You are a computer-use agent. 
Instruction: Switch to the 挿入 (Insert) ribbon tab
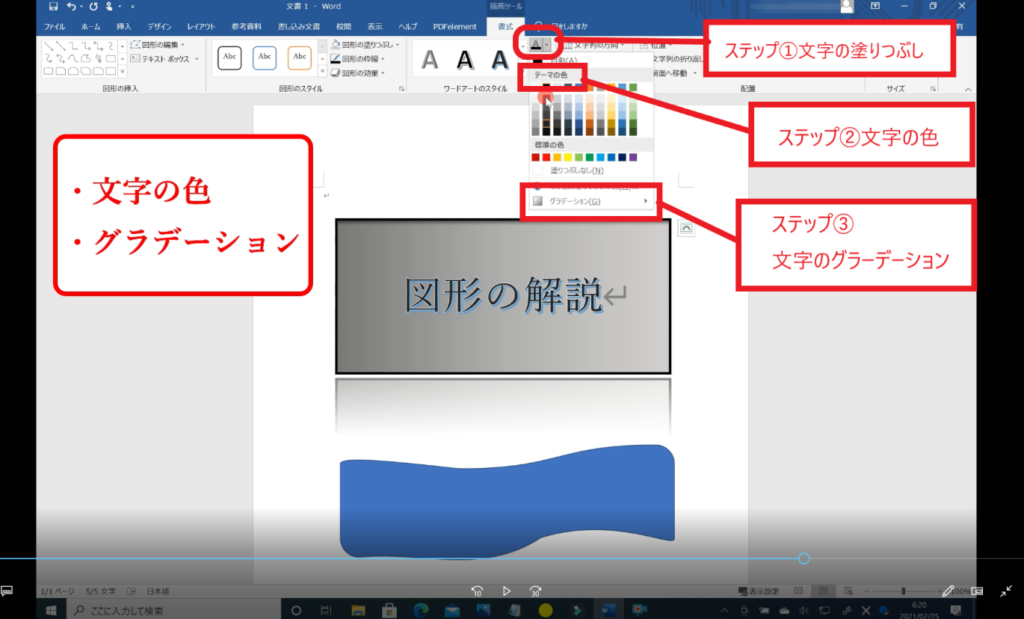[x=123, y=25]
